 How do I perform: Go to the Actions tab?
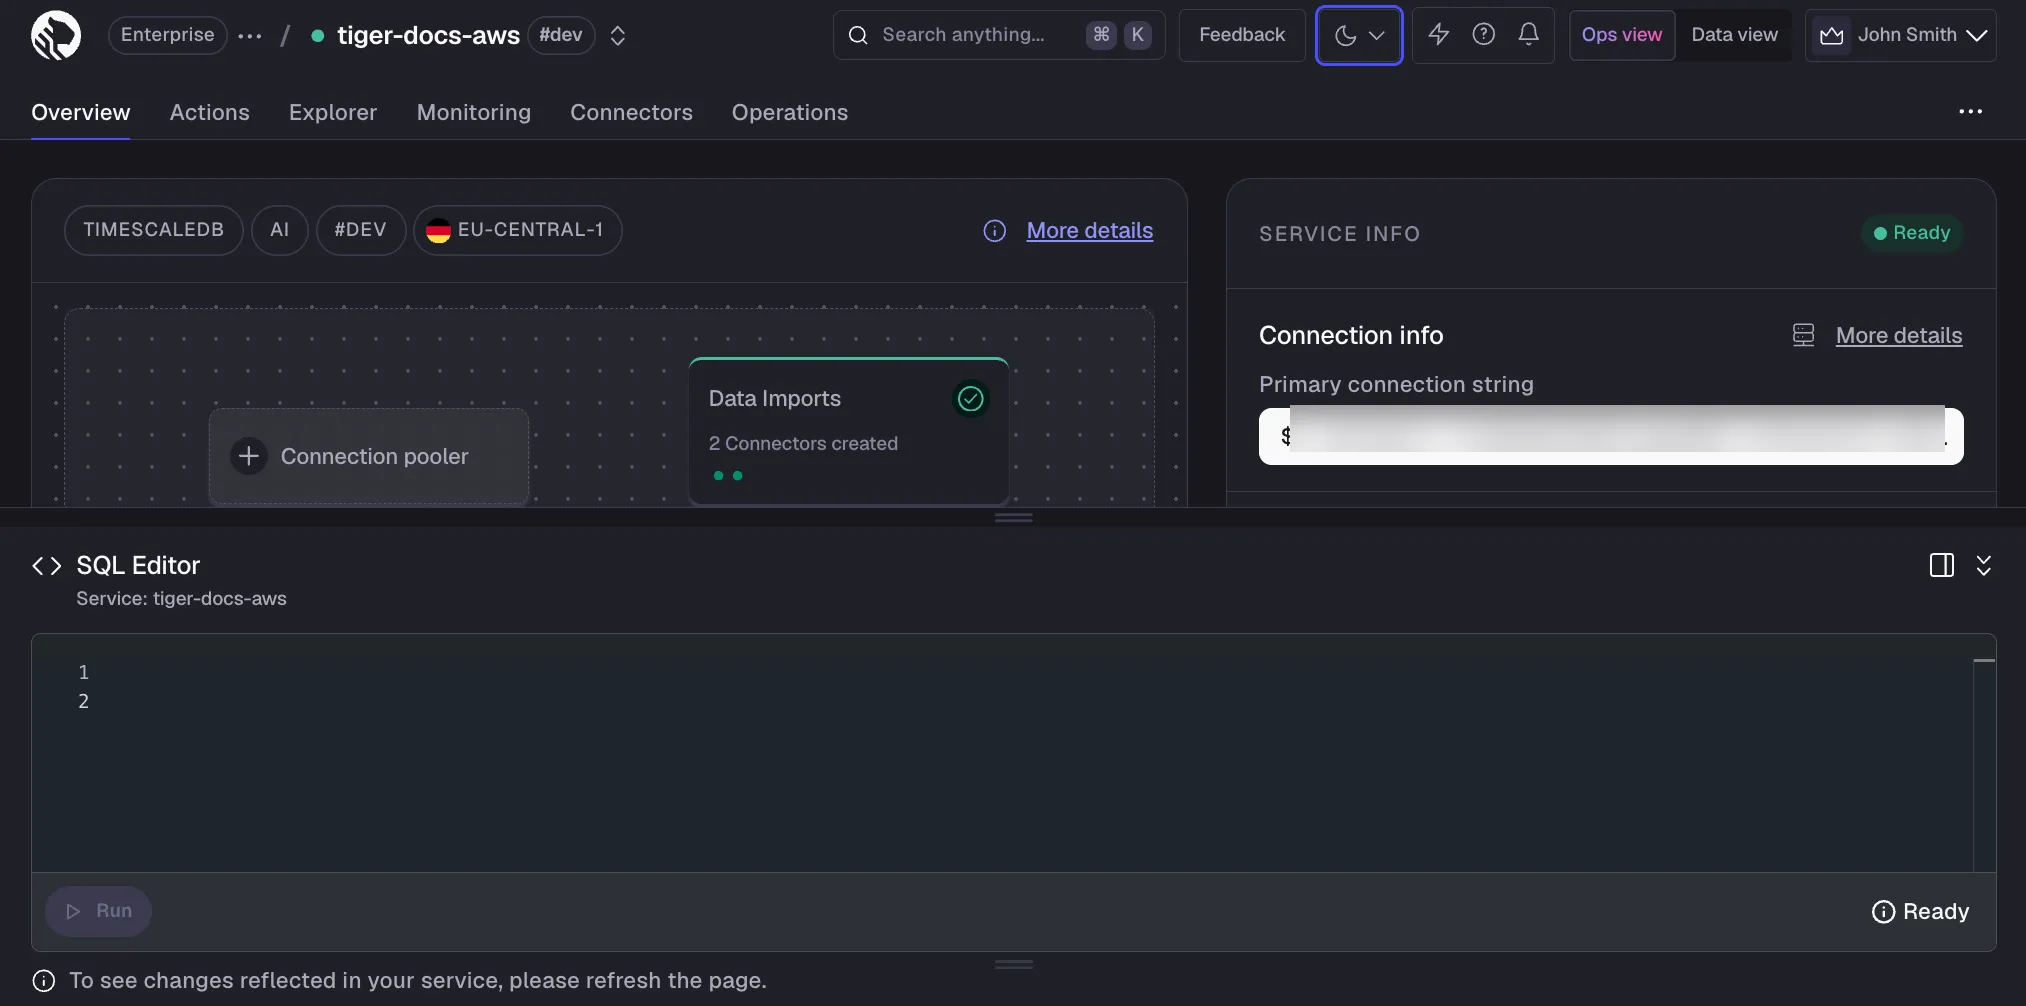(x=210, y=112)
